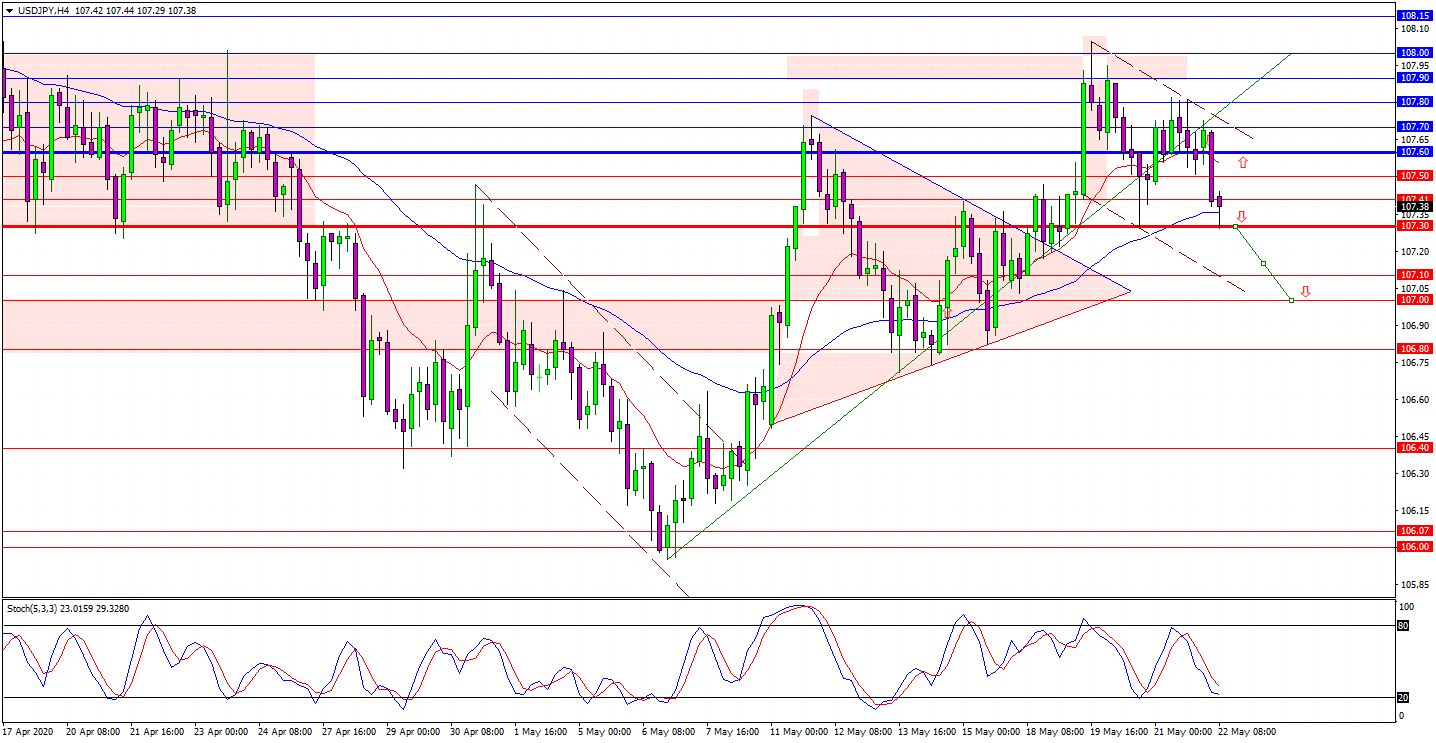Click the Stoch(5,3,3) indicator label
Viewport: 1436px width, 743px height.
[x=33, y=608]
